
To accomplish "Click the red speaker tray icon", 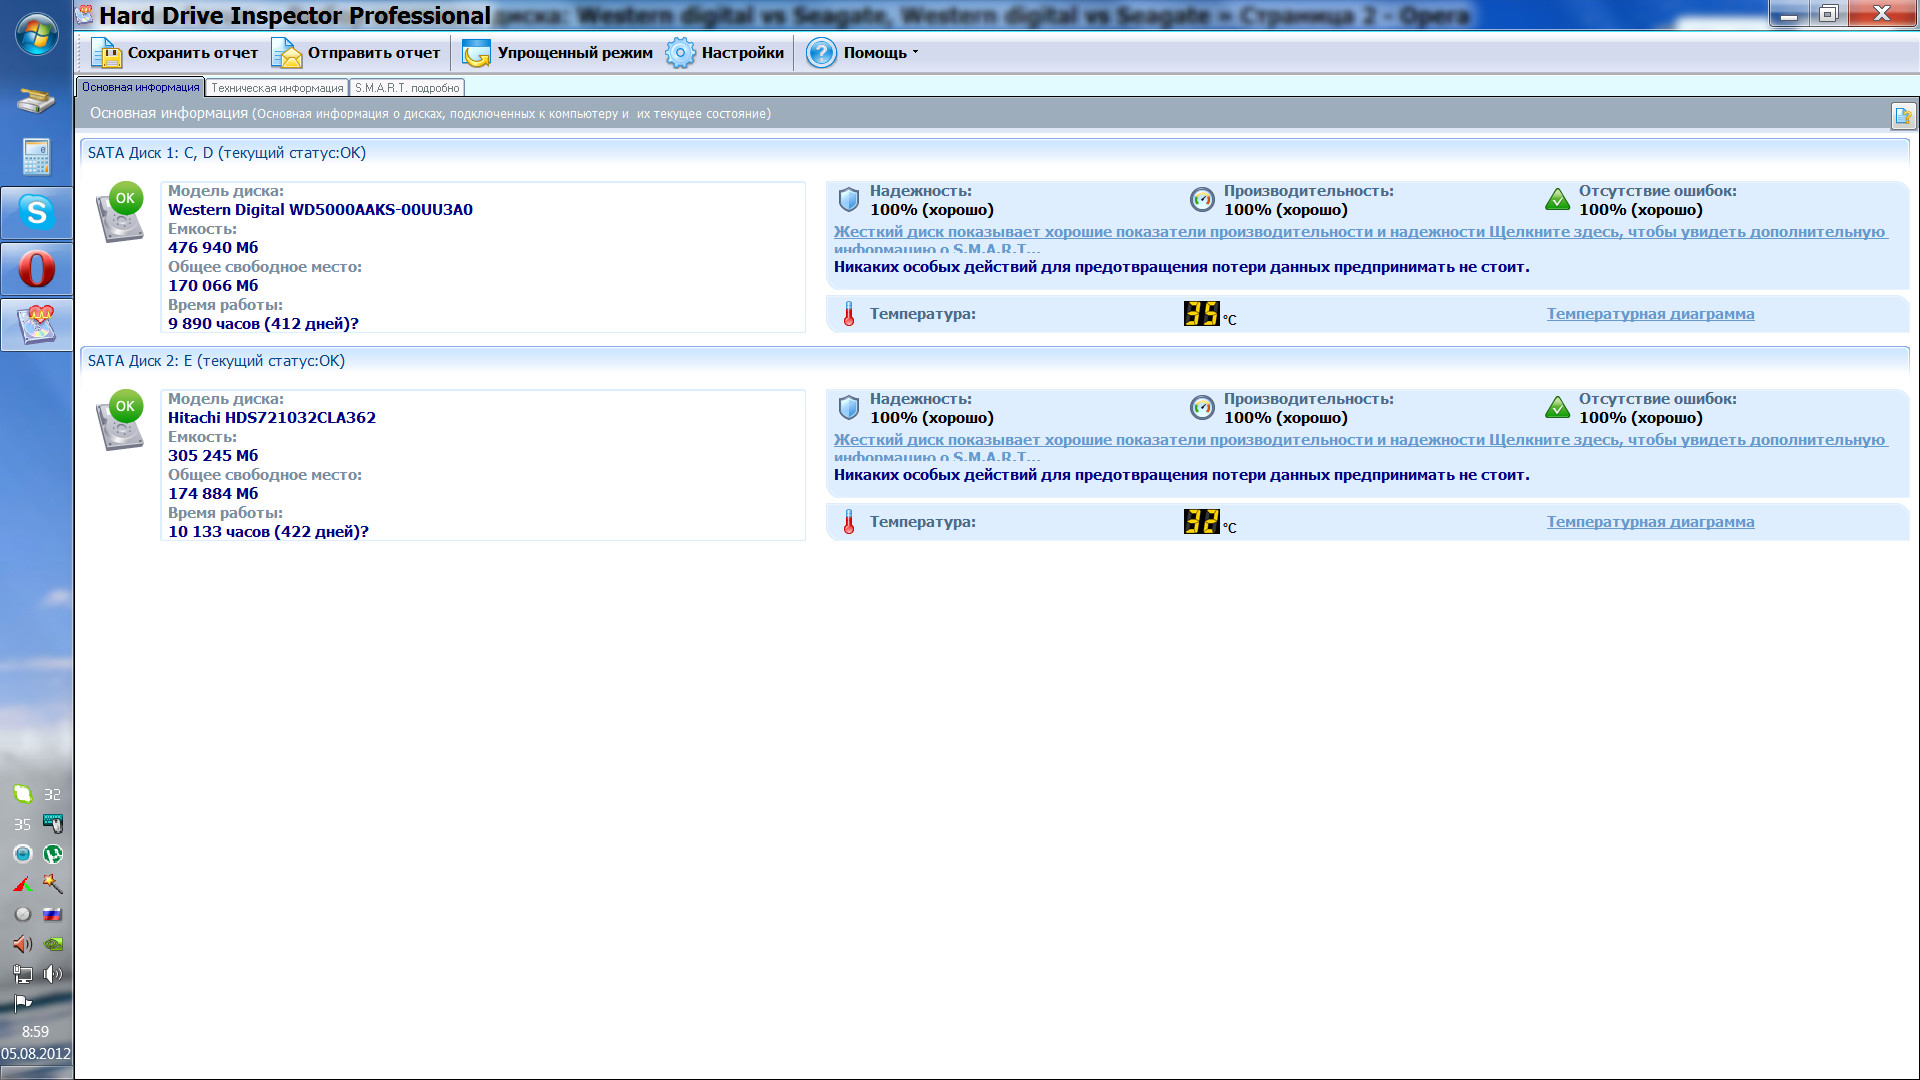I will (x=22, y=944).
